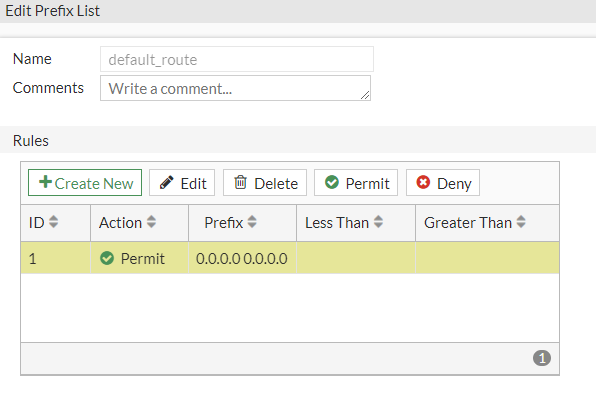596x397 pixels.
Task: Sort by Action column arrows
Action: coord(151,222)
